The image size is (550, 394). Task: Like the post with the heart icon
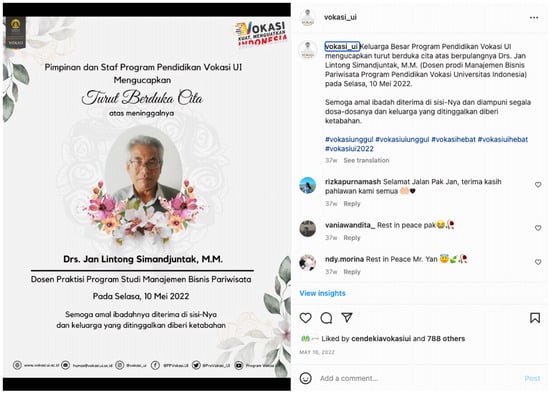(306, 318)
